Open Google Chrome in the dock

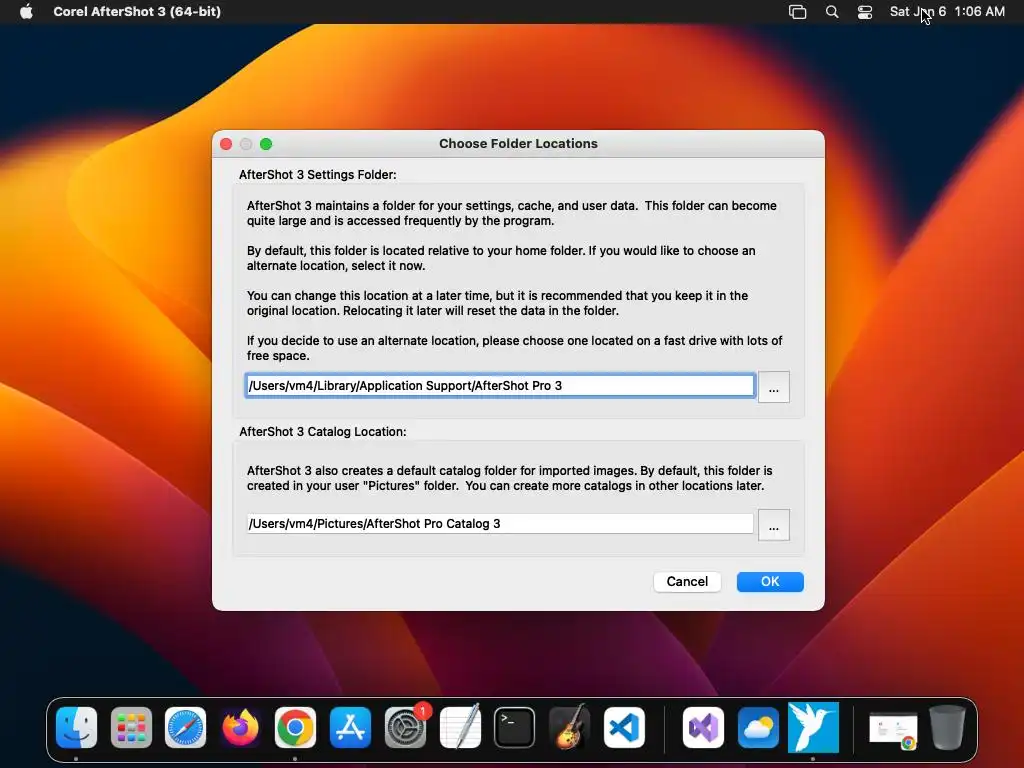click(295, 727)
